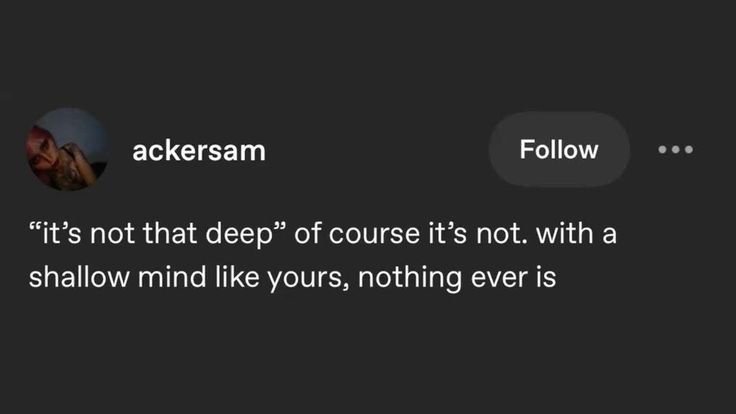Click the phrase "nothing ever is"
The height and width of the screenshot is (414, 736).
coord(457,277)
